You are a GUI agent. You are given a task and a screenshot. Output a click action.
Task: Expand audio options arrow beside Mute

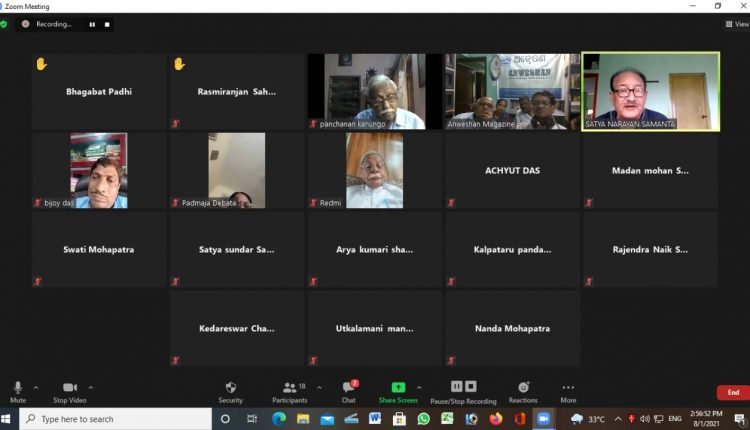click(x=36, y=387)
